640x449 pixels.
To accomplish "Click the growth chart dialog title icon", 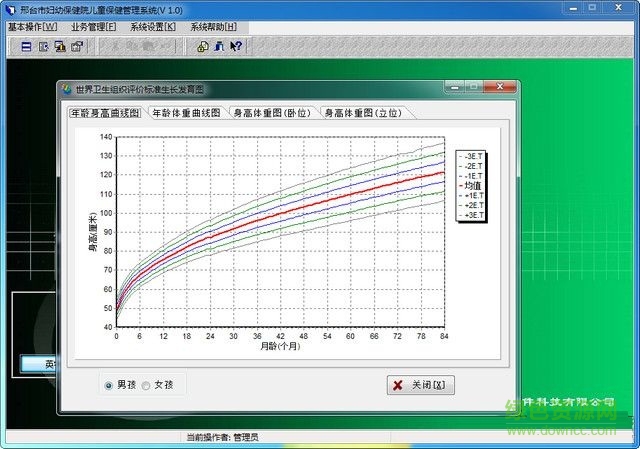I will click(67, 89).
